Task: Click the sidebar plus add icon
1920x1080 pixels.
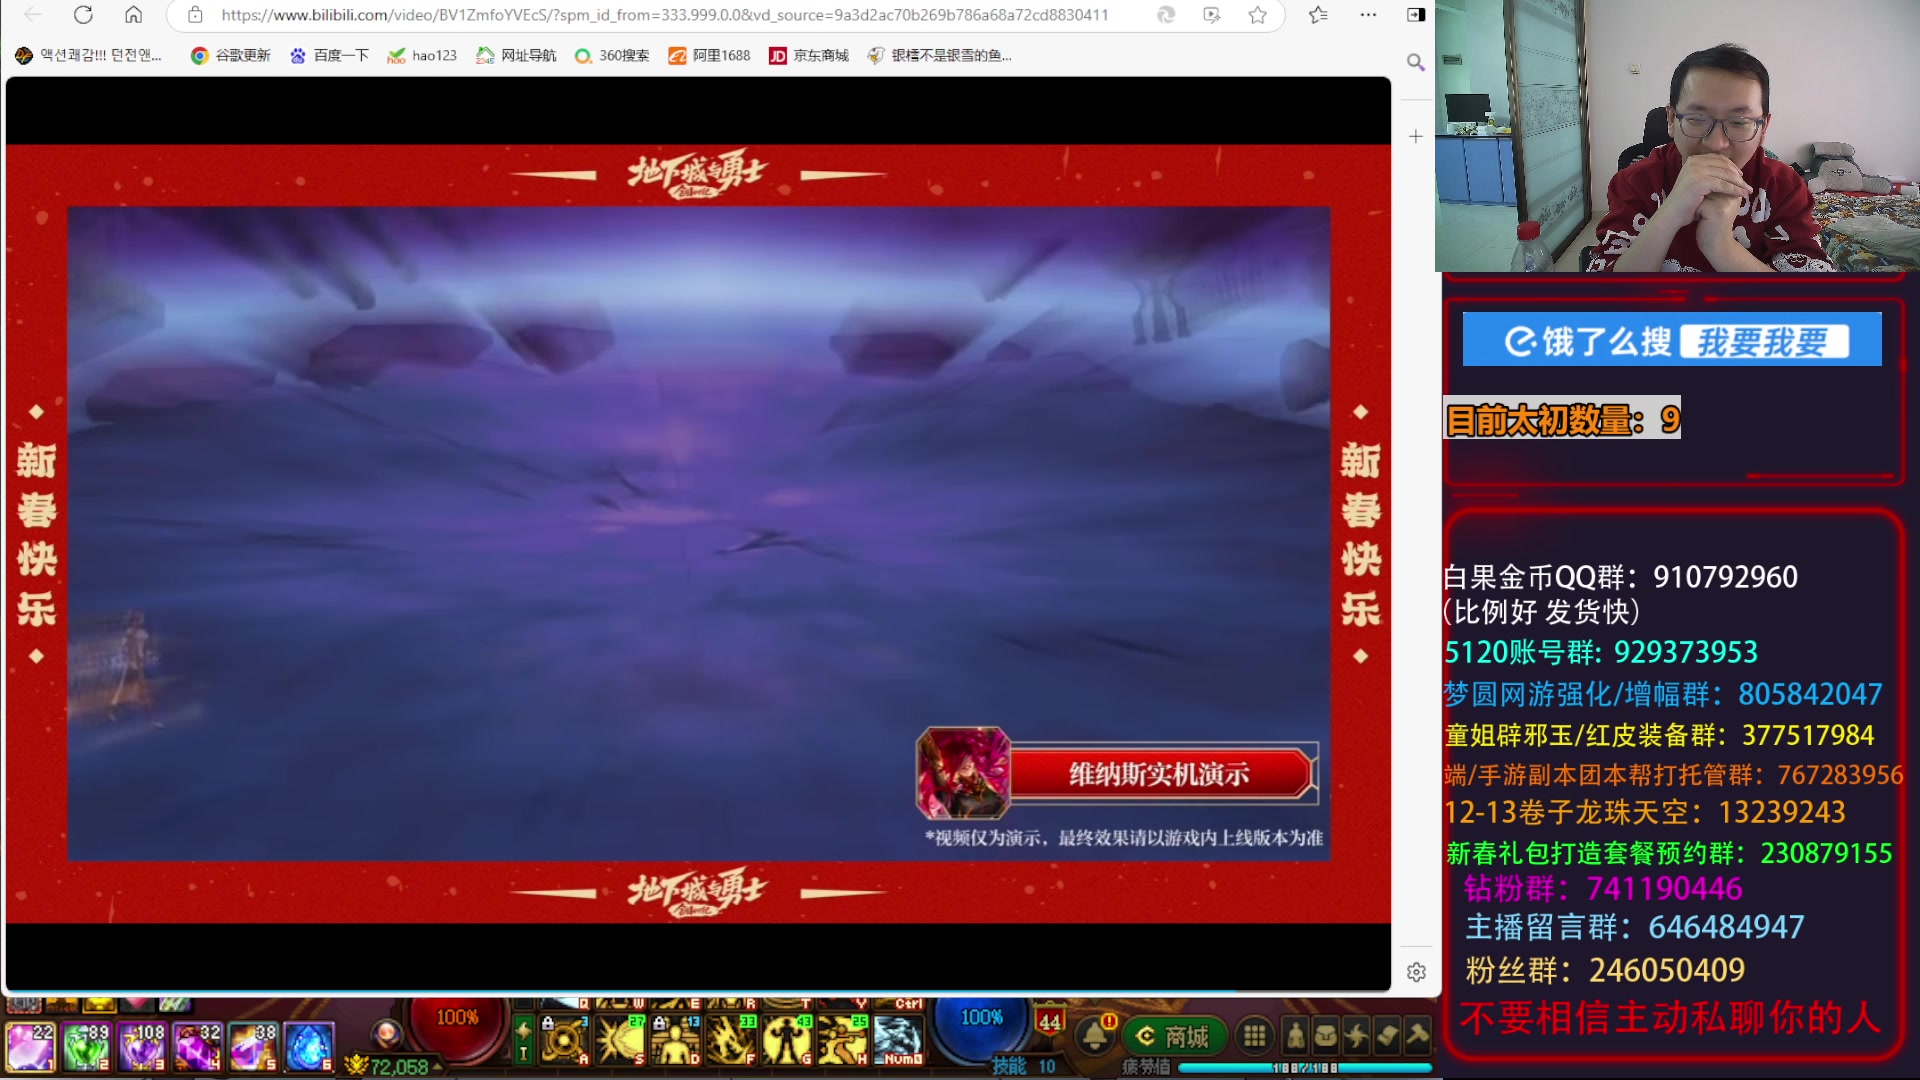Action: 1415,136
